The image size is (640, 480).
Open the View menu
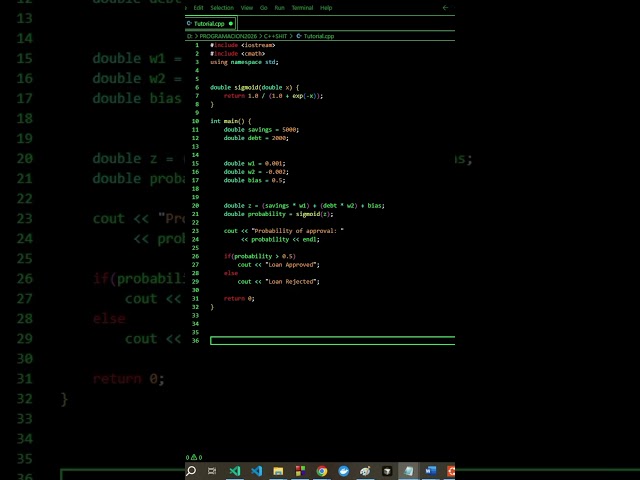[x=247, y=8]
